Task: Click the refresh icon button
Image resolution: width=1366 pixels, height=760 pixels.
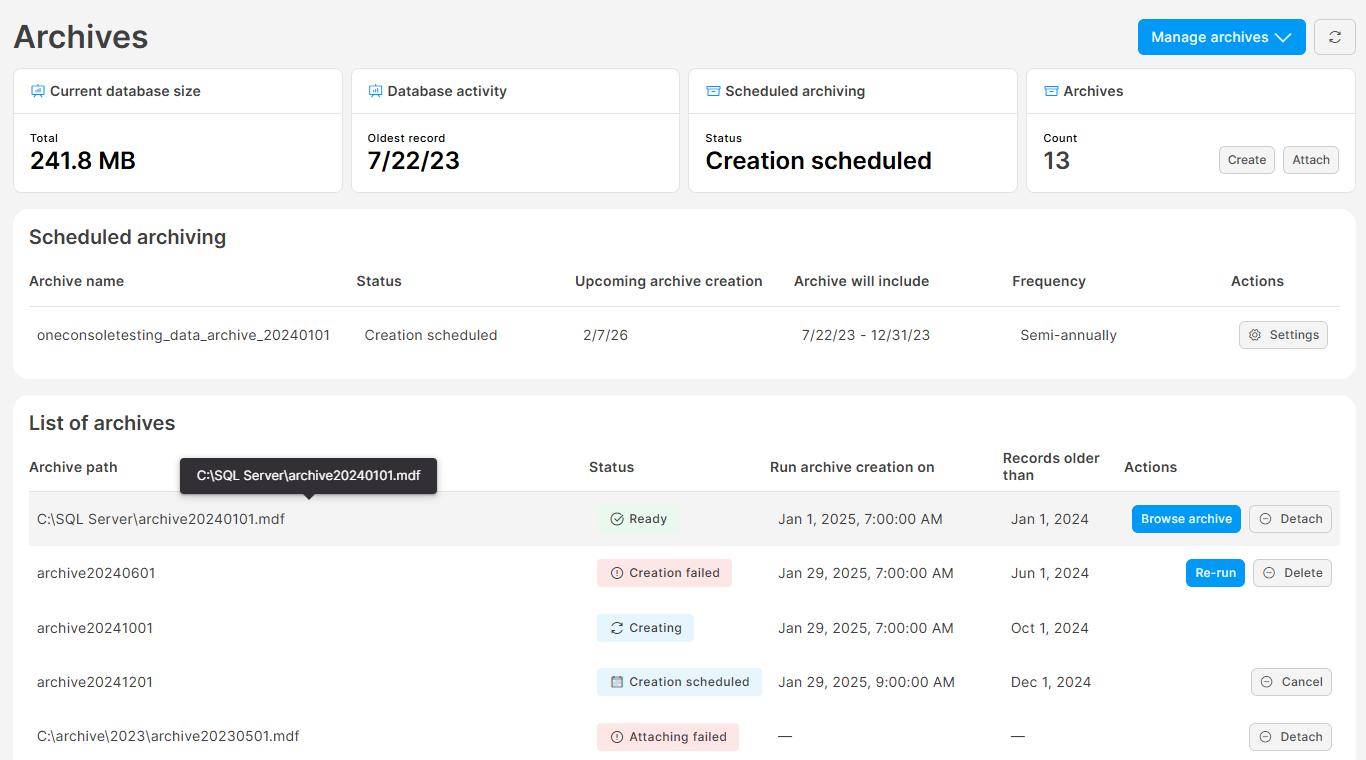Action: [1334, 37]
